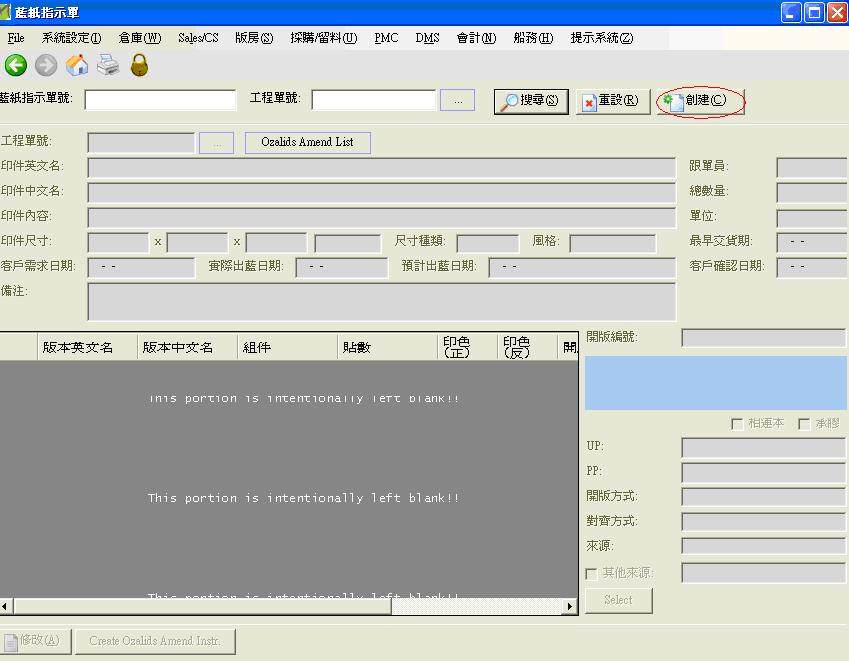Tick the 承膠 checkbox
This screenshot has width=849, height=661.
[804, 424]
